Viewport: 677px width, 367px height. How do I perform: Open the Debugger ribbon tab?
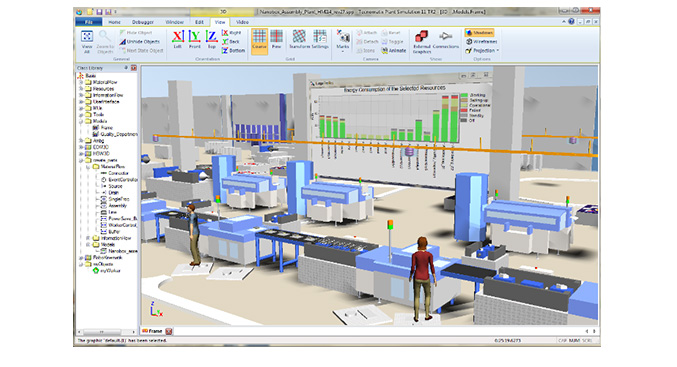(x=142, y=22)
